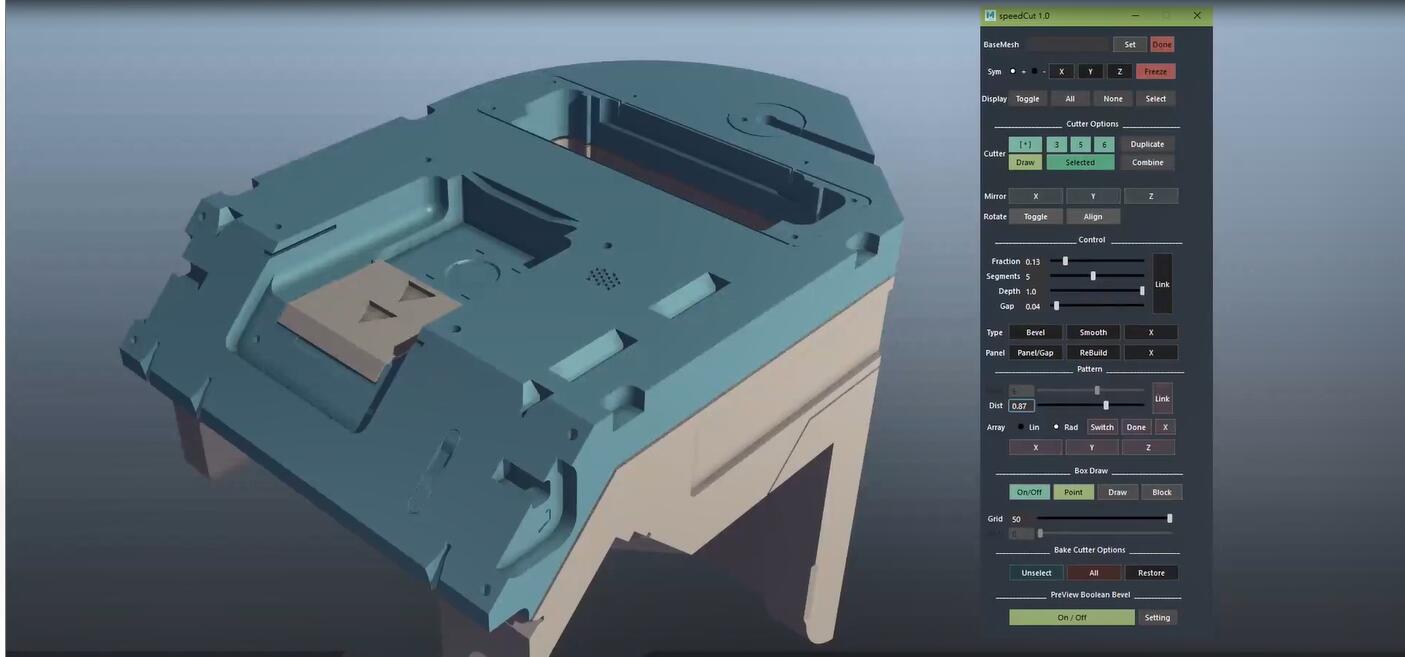Select the Sym minus radio button
Image resolution: width=1405 pixels, height=657 pixels.
tap(1034, 71)
